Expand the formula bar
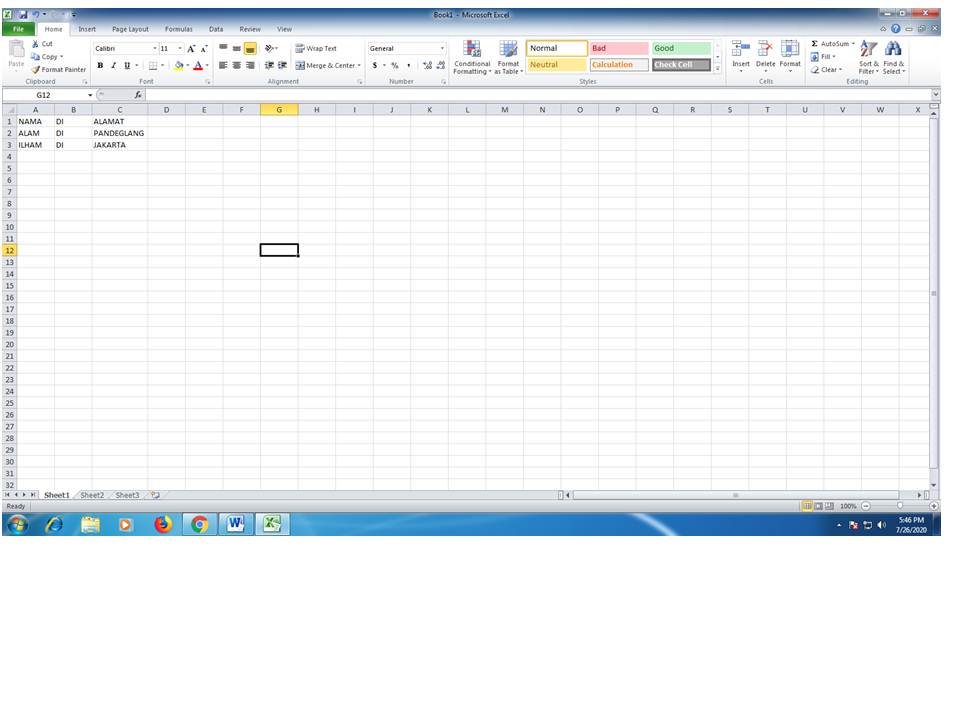 coord(935,94)
